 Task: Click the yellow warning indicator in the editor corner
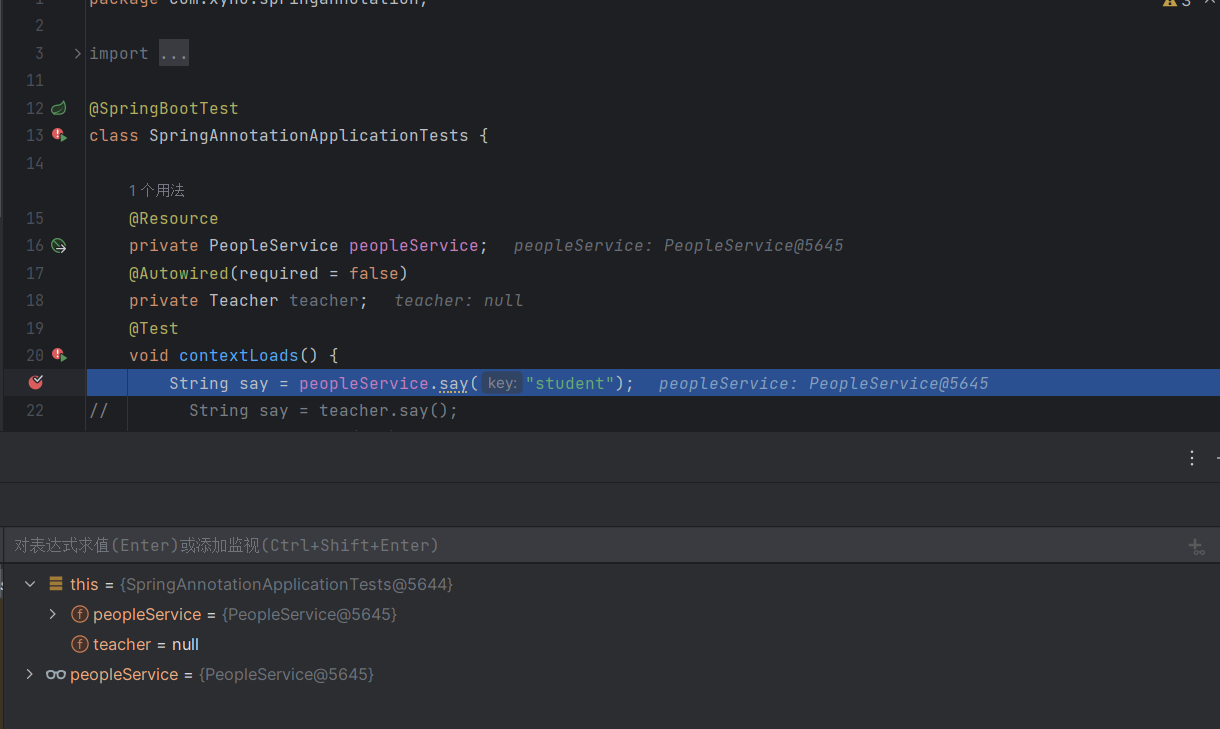pos(1170,3)
